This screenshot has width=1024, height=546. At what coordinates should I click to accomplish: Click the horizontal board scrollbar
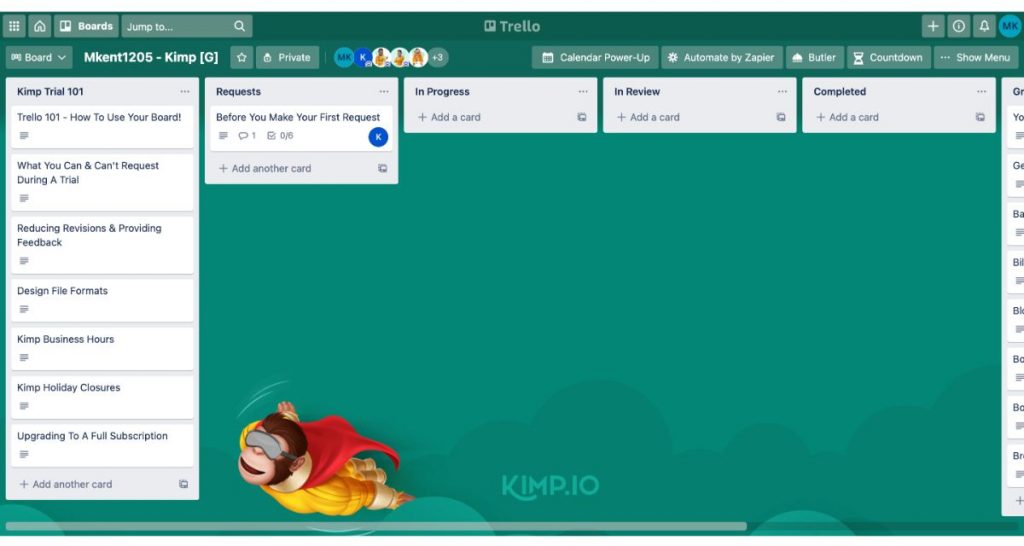point(376,526)
